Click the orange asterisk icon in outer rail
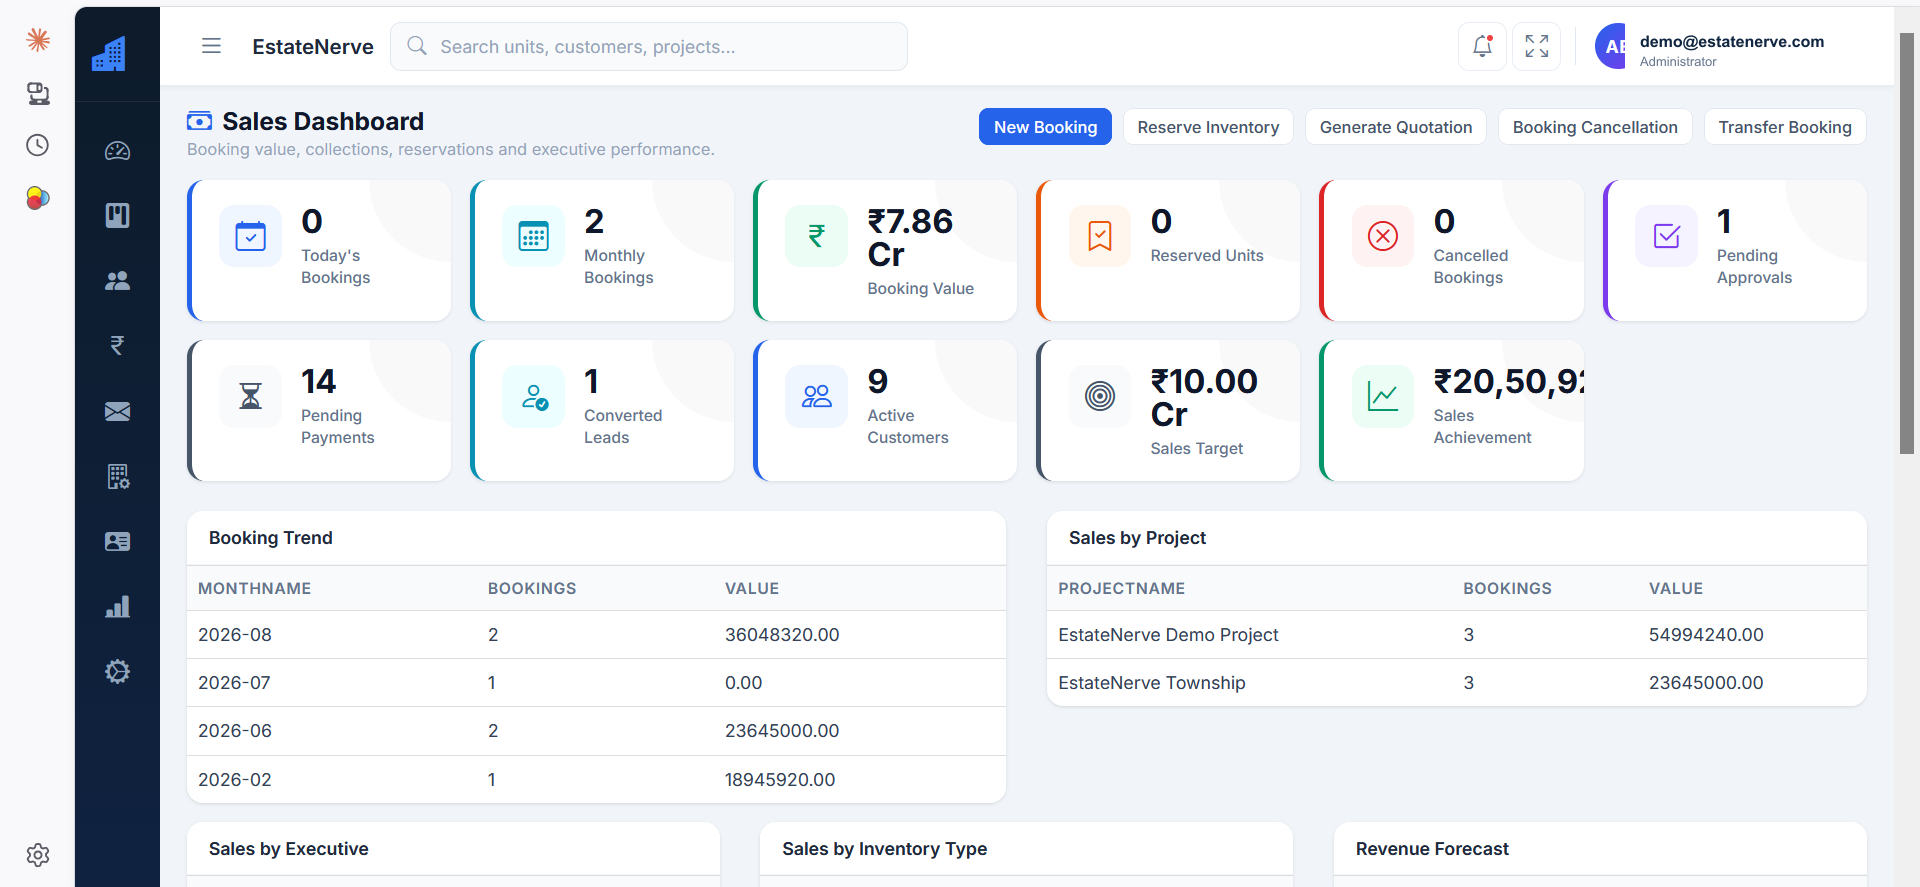Screen dimensions: 1920x887 click(38, 40)
